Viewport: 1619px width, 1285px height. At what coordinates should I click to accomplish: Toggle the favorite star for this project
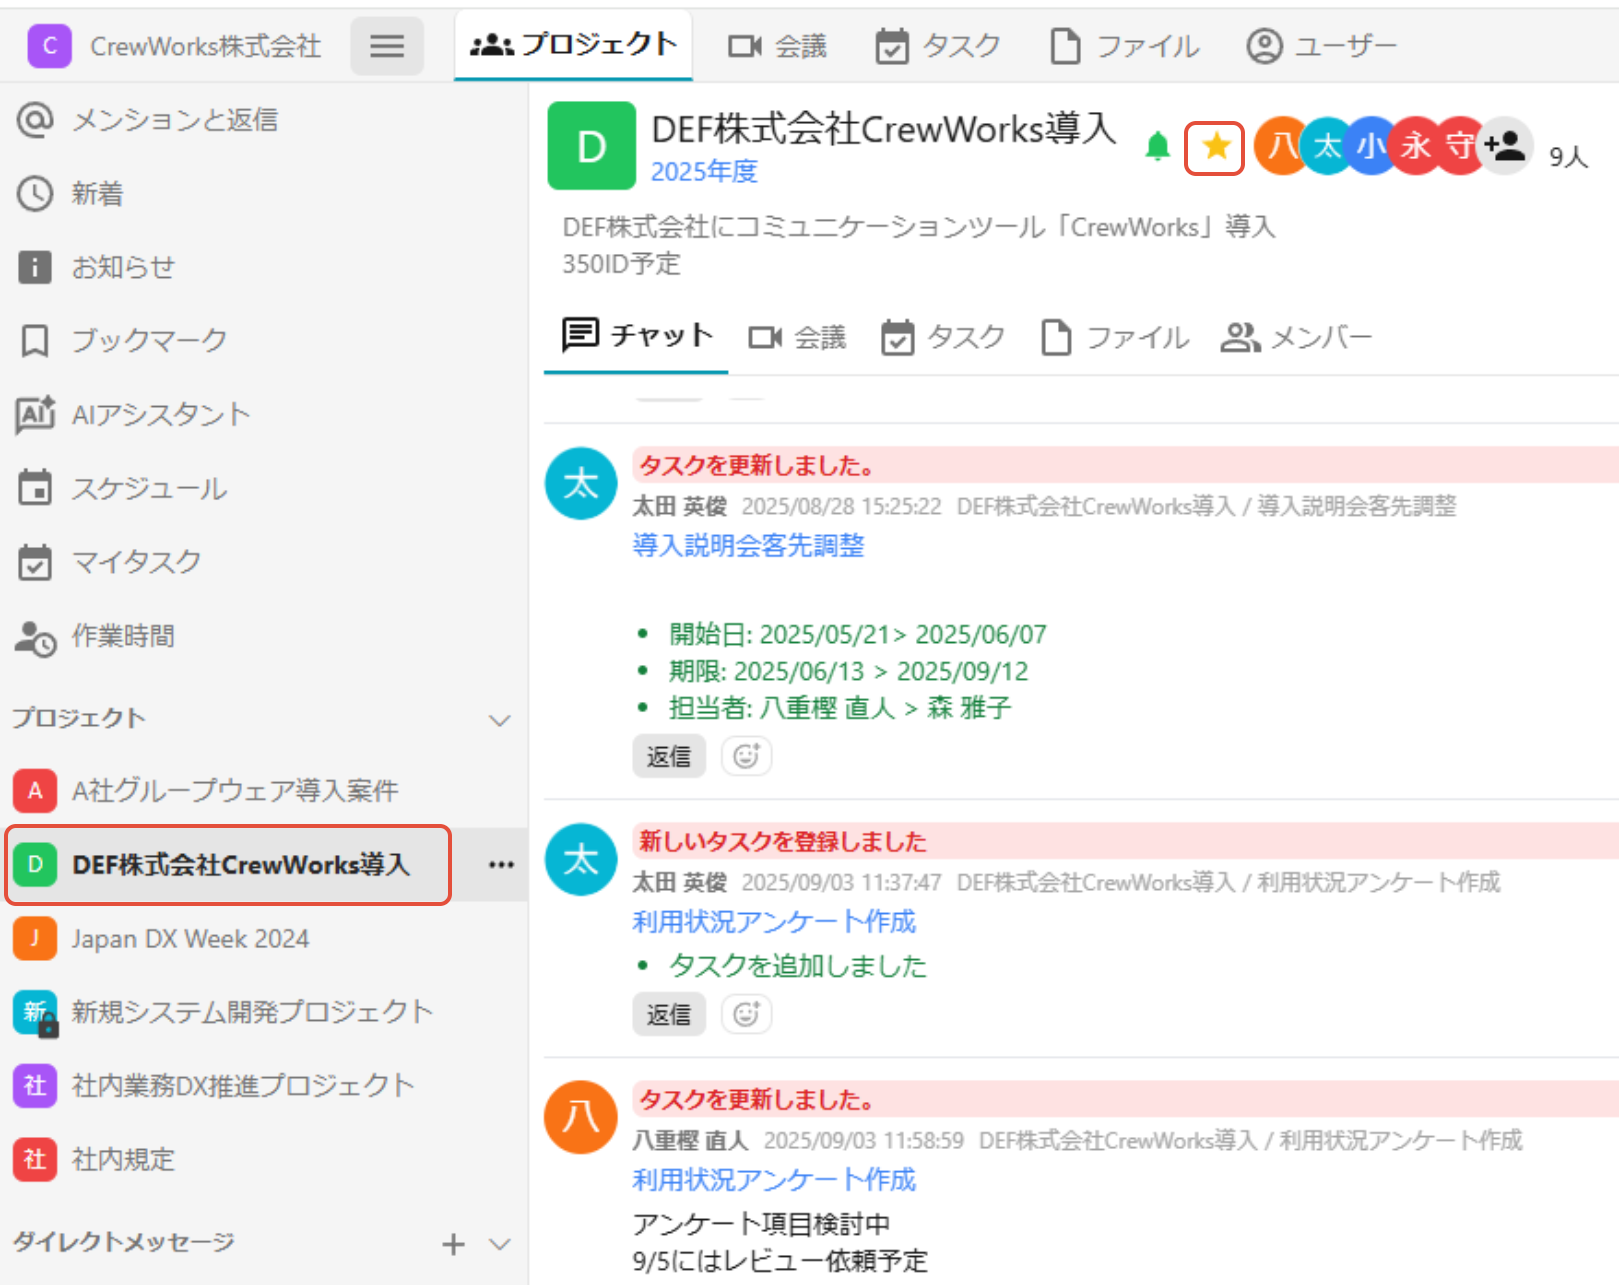click(x=1215, y=147)
